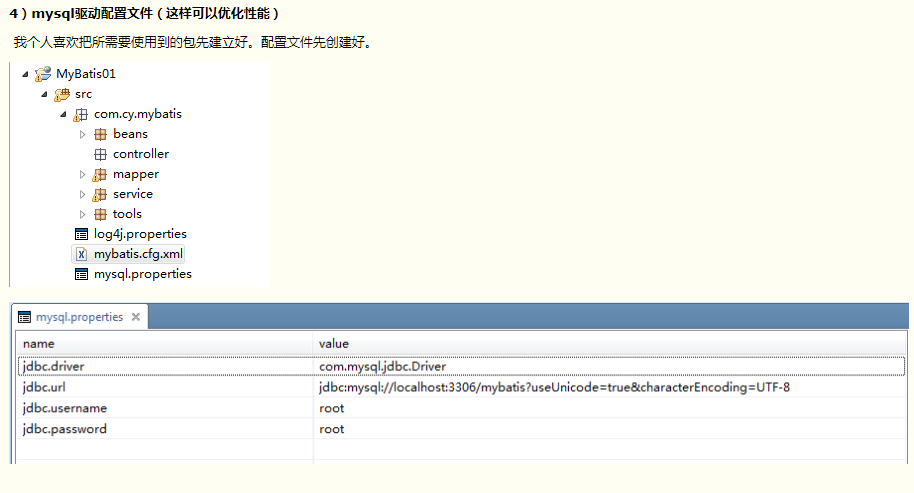
Task: Select the tools package label
Action: (127, 214)
